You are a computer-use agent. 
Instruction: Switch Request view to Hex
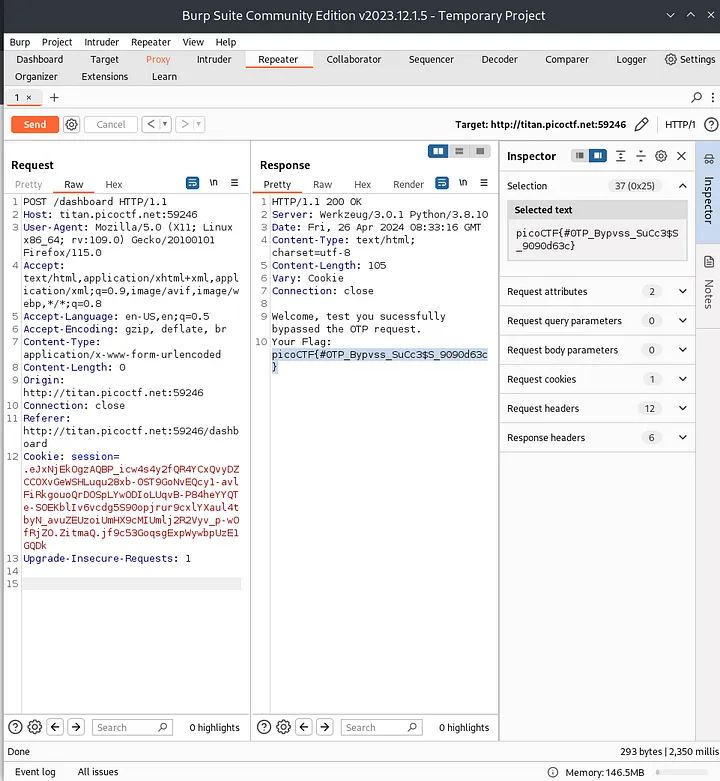114,184
